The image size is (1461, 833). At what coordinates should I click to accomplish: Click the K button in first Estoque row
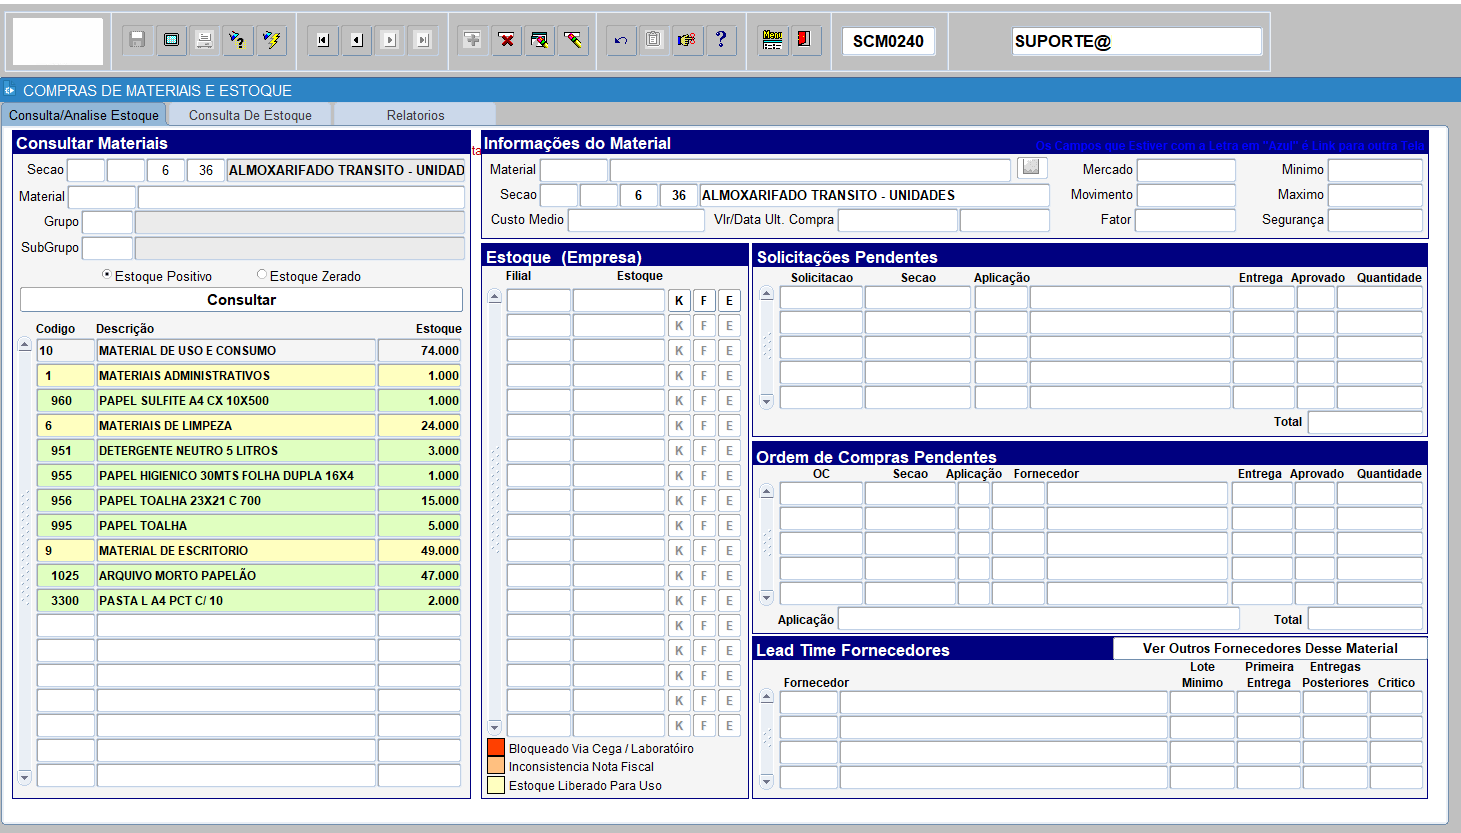(679, 301)
